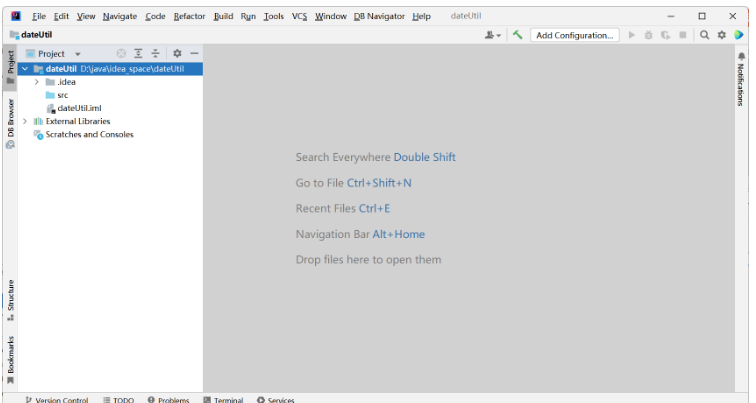Open the Refactor menu

click(x=189, y=16)
